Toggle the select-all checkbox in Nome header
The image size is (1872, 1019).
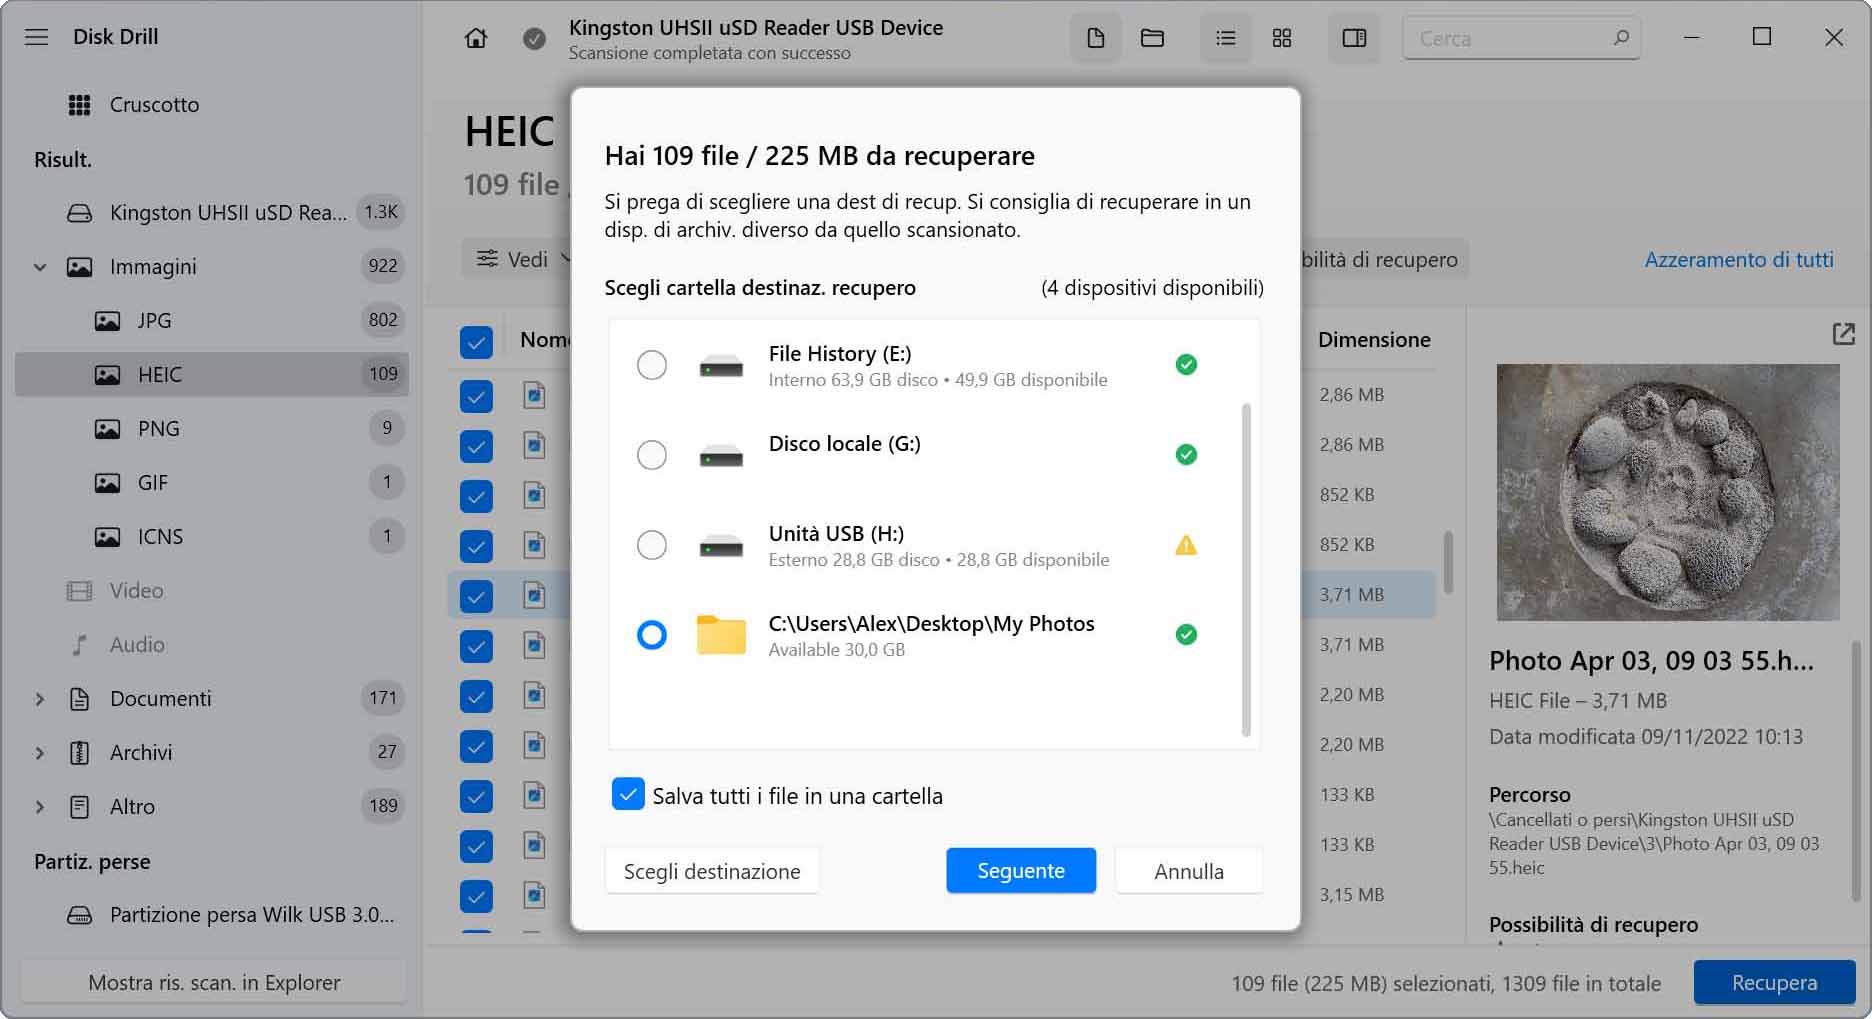[x=476, y=342]
